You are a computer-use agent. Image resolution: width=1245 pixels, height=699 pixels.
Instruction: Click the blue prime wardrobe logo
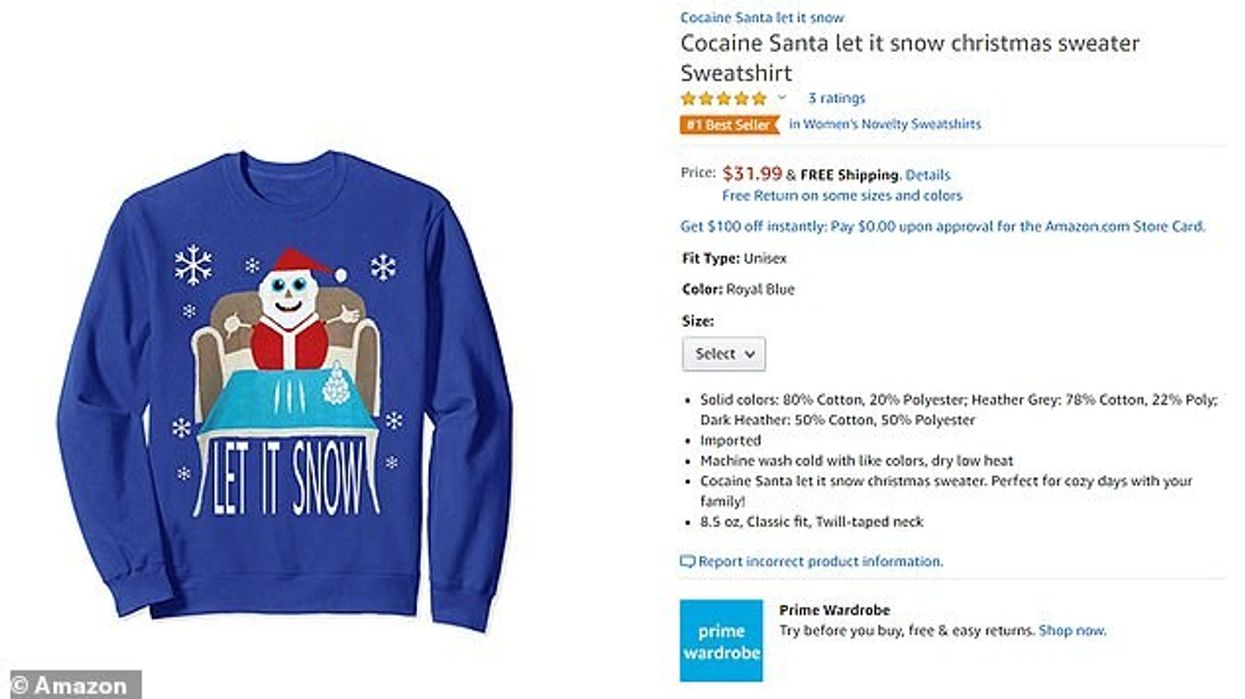pos(721,641)
